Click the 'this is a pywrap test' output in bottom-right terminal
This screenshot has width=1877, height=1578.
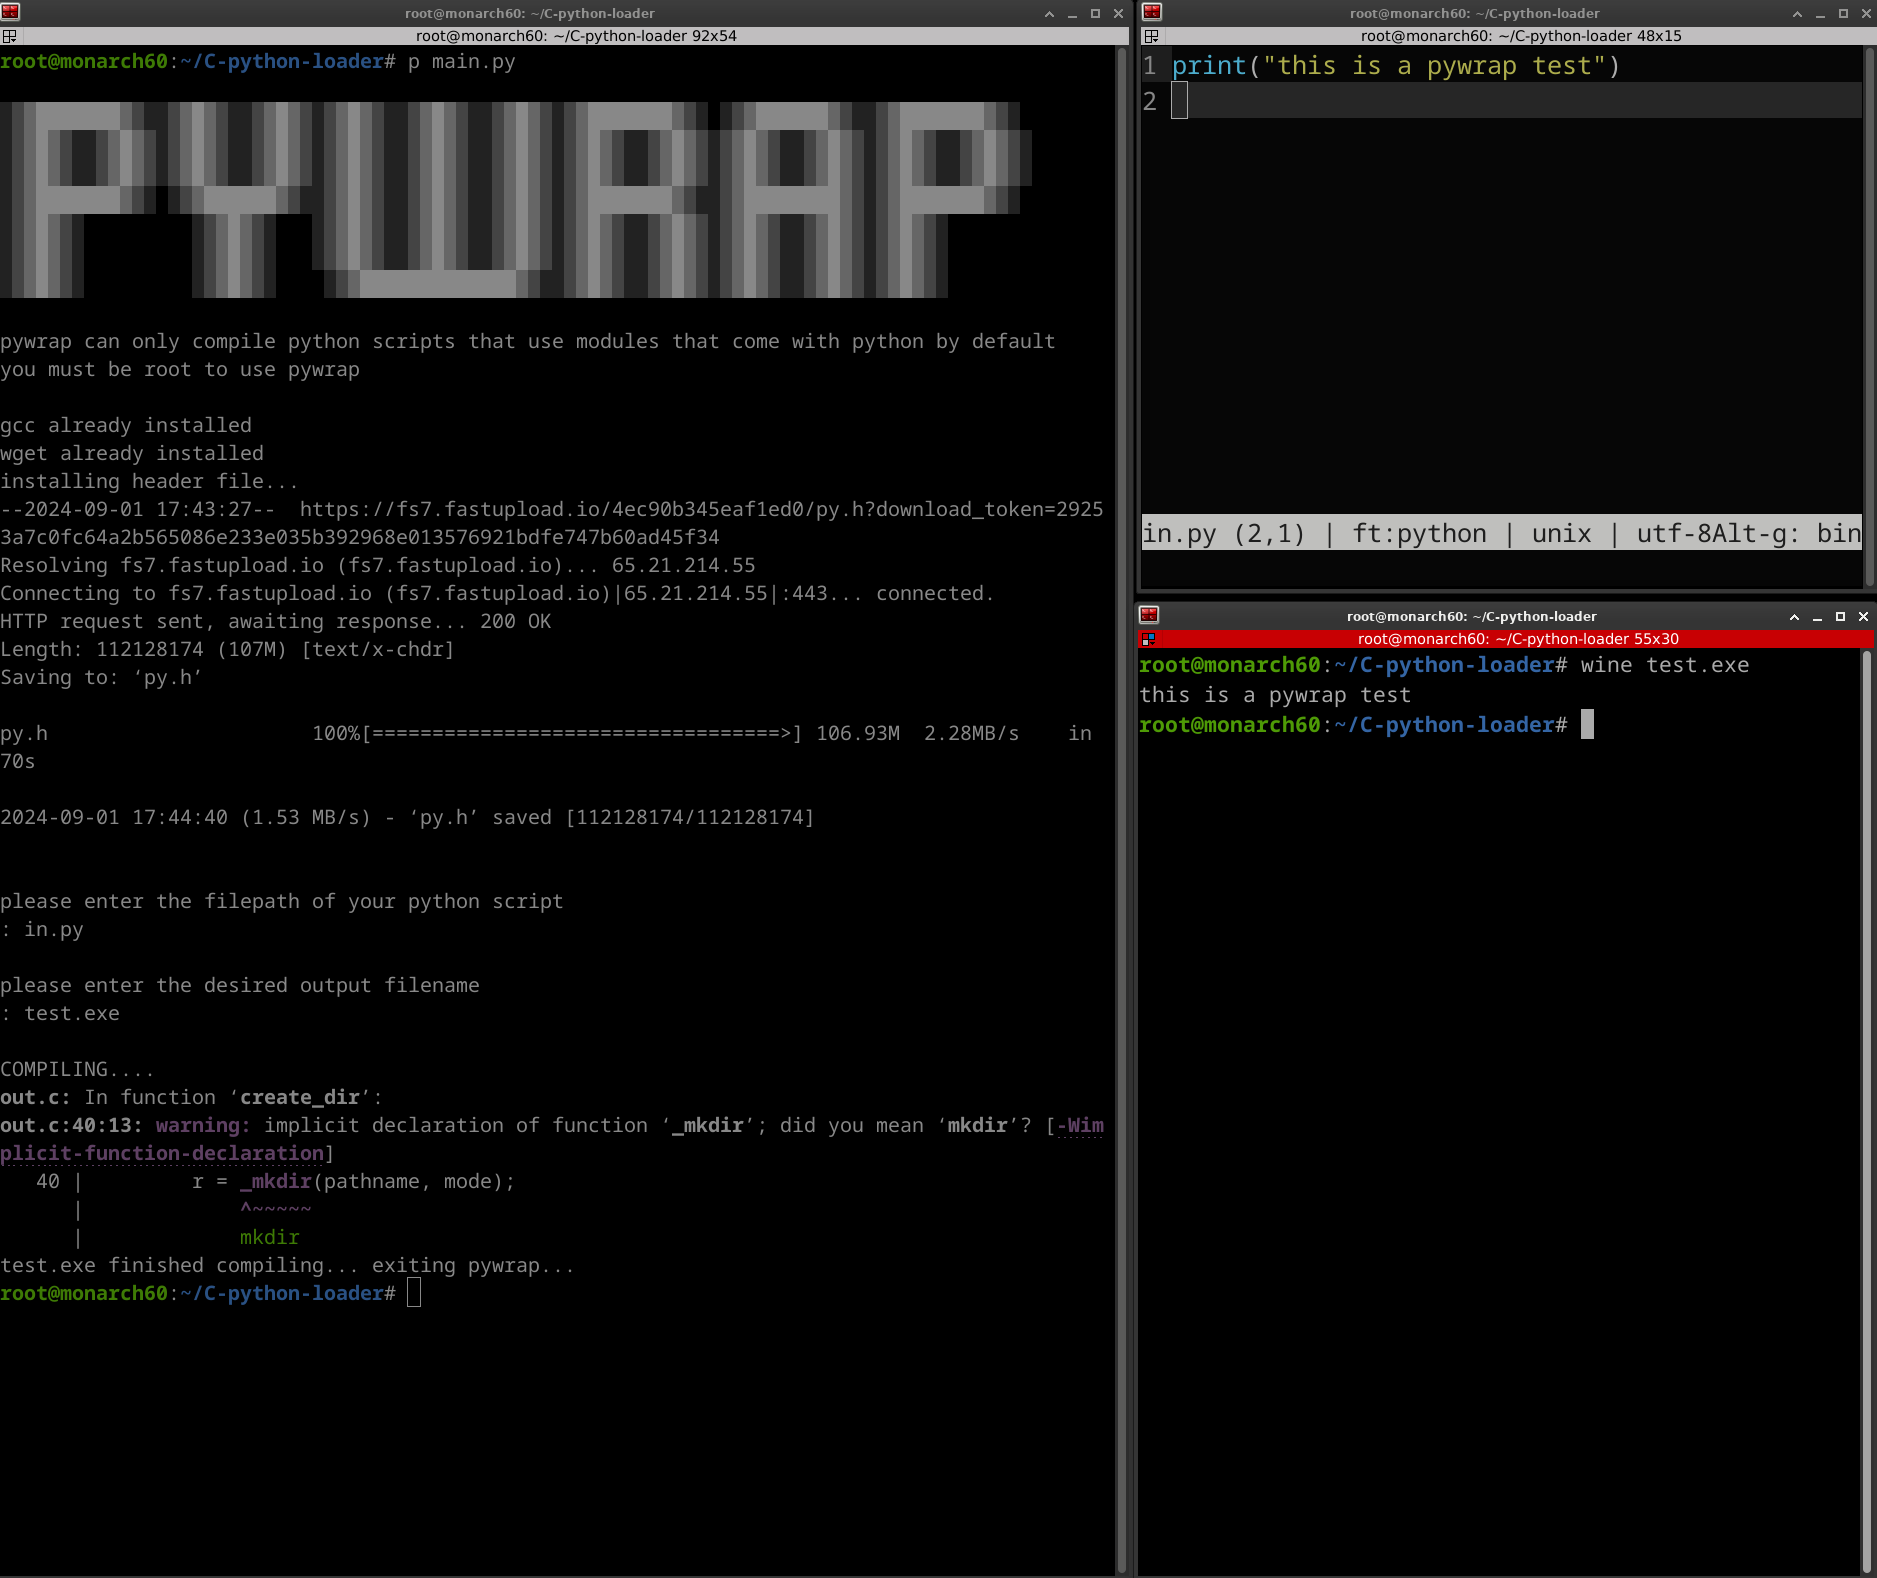[x=1275, y=696]
